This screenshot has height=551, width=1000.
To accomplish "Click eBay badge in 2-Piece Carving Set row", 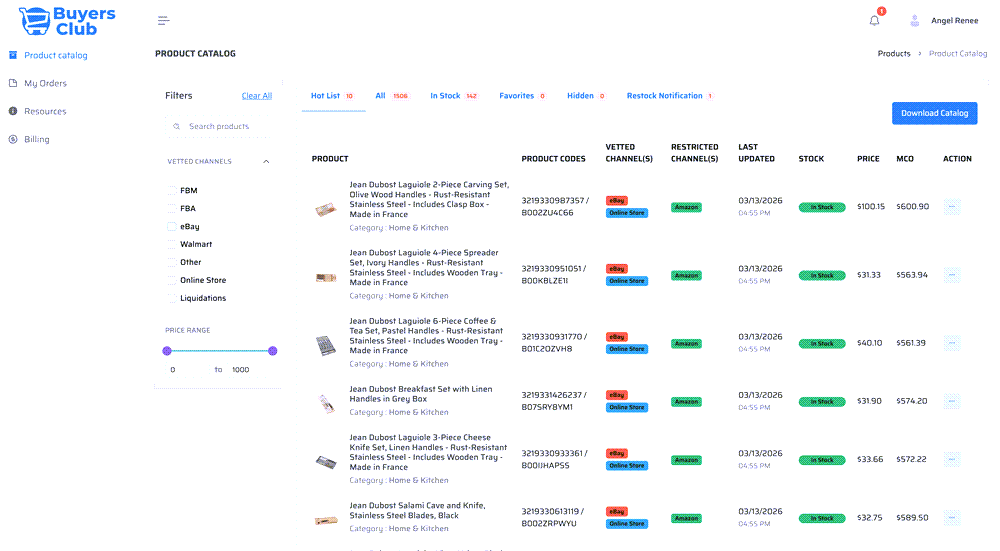I will point(617,200).
